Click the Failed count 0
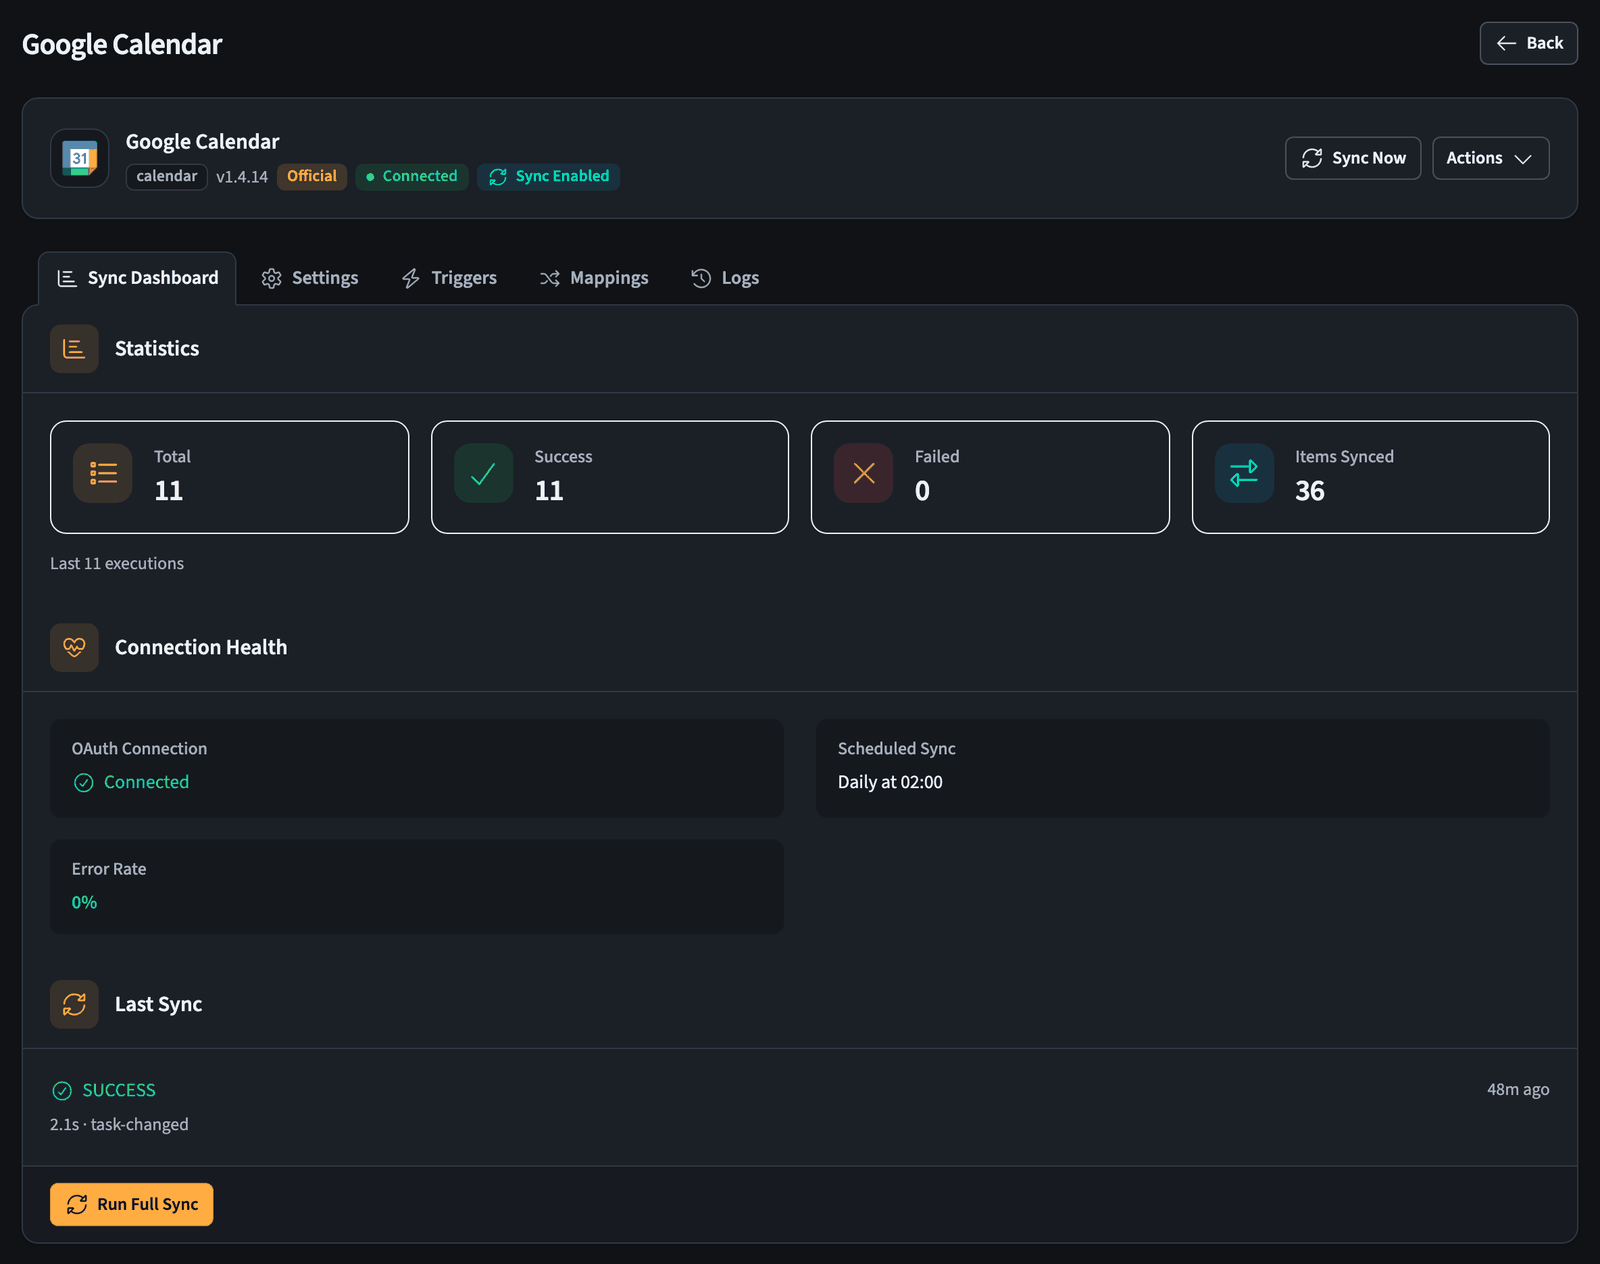 [x=922, y=491]
